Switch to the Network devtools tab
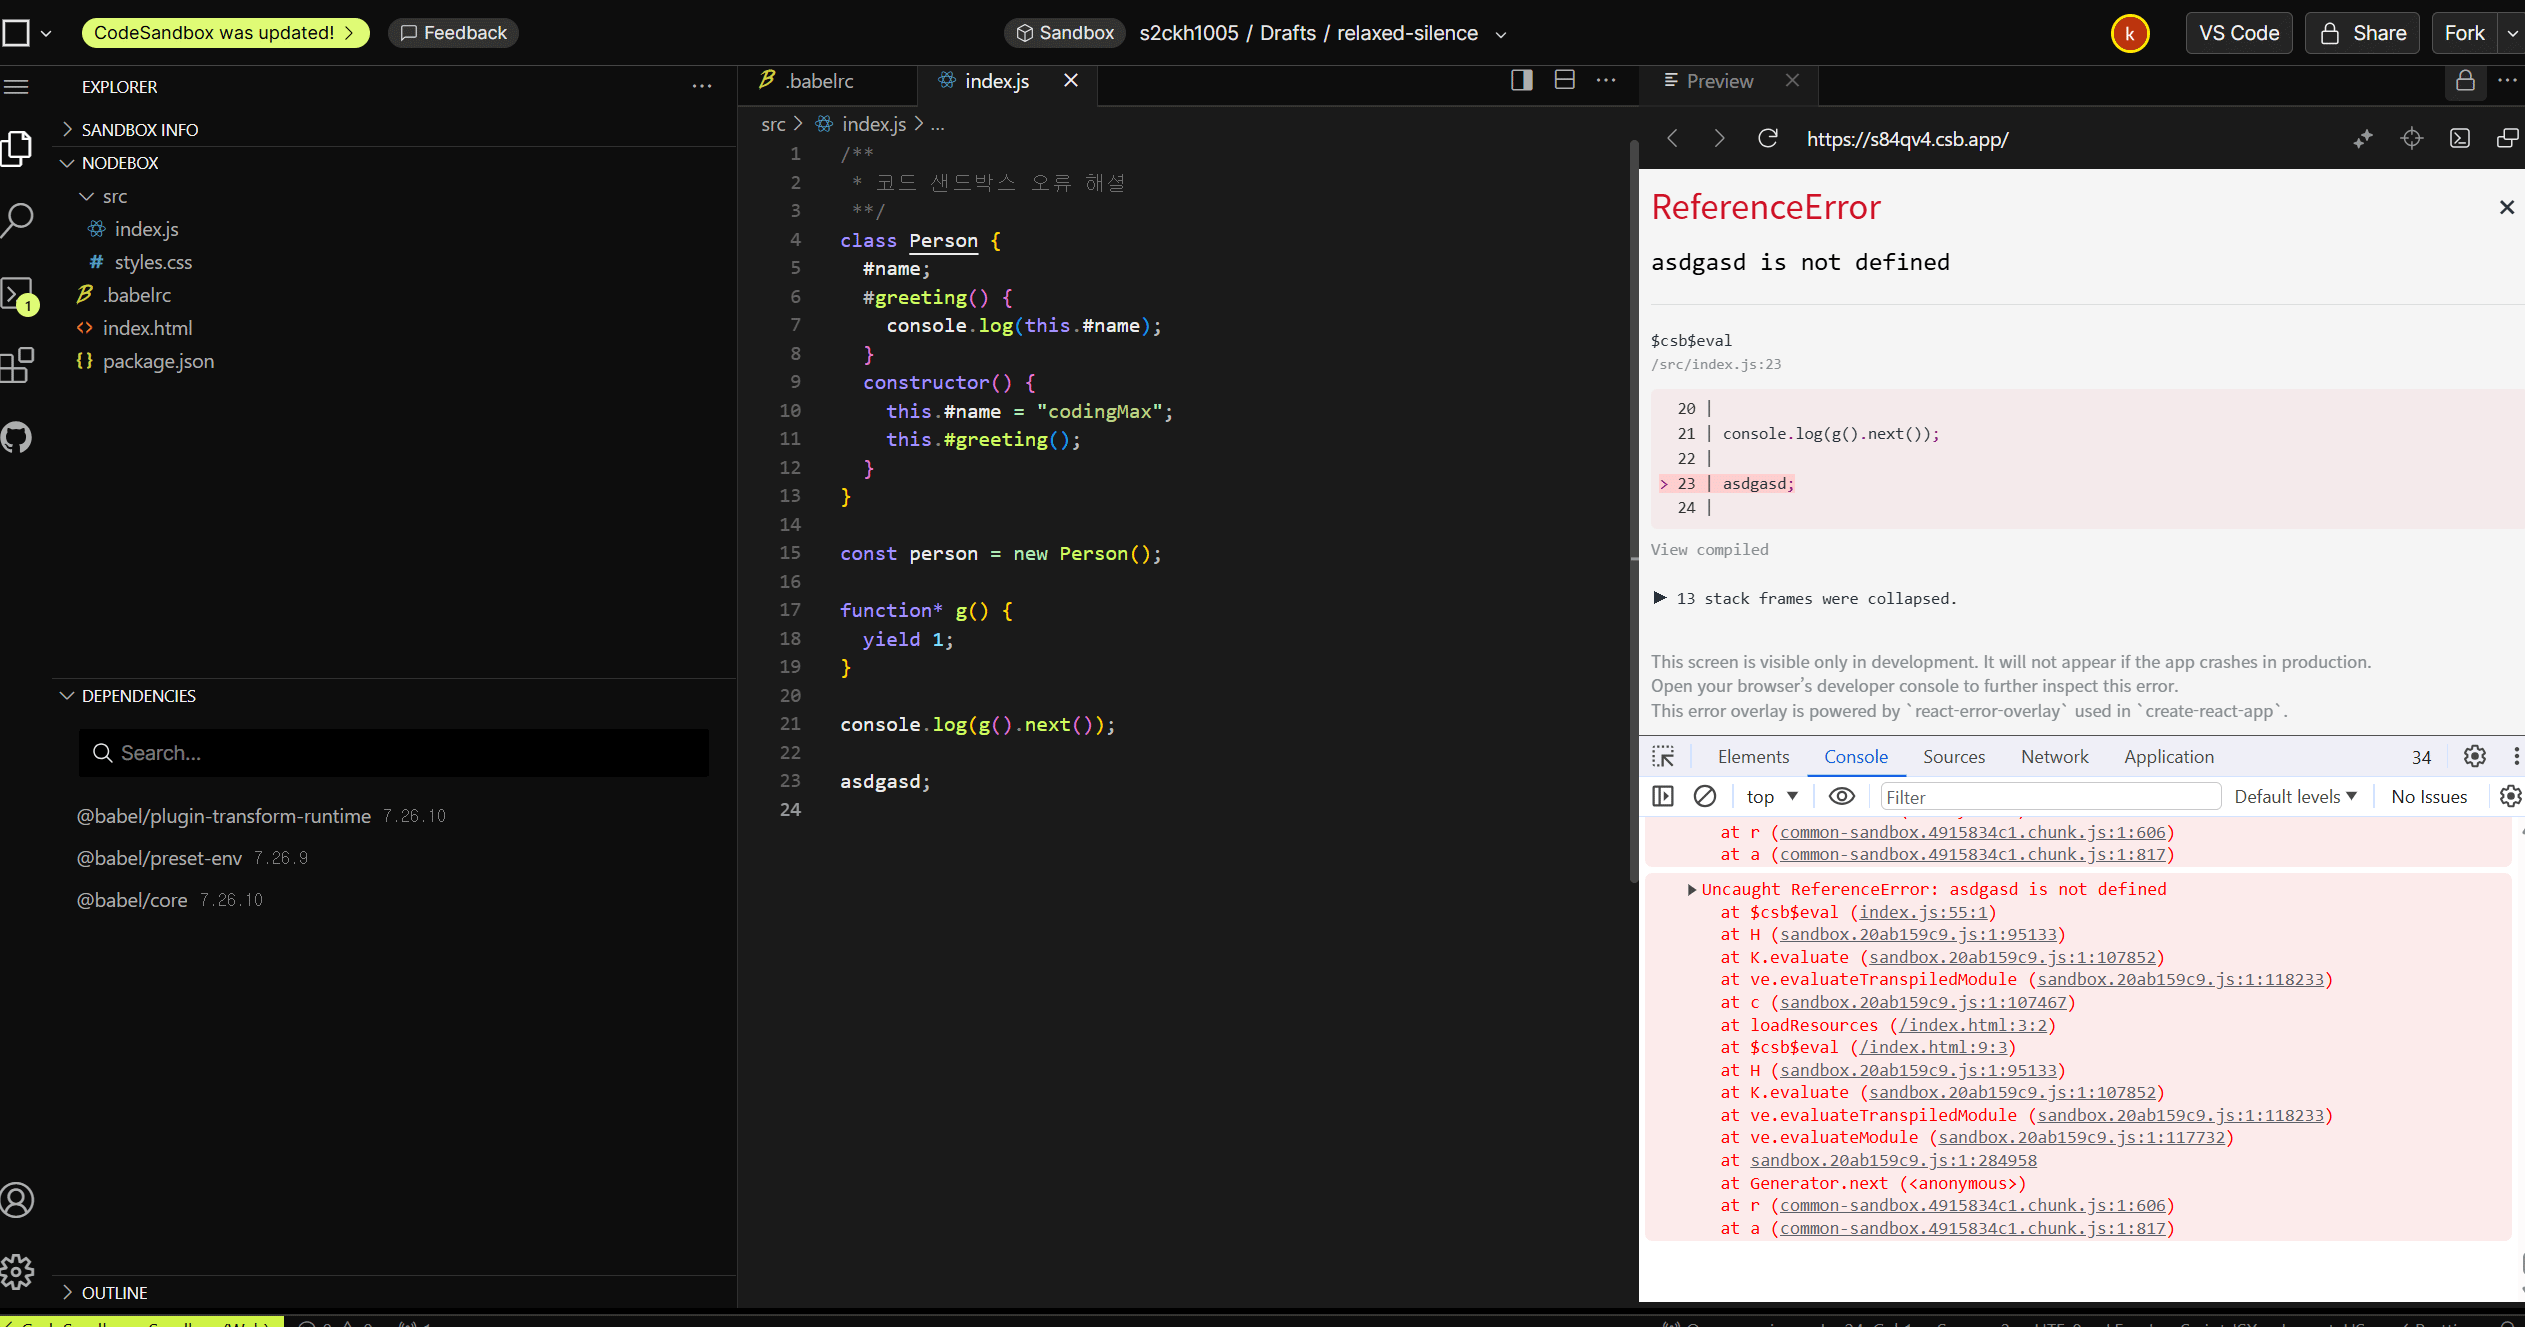Screen dimensions: 2525x1327 coord(2054,756)
